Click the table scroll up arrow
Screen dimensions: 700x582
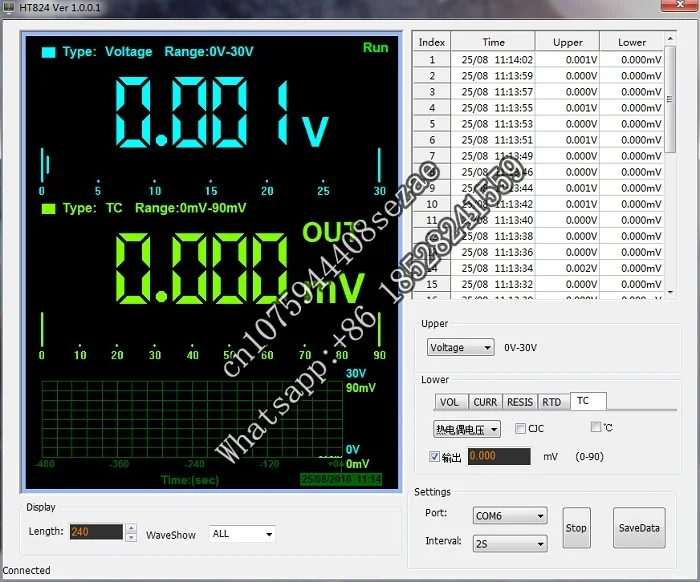(670, 39)
